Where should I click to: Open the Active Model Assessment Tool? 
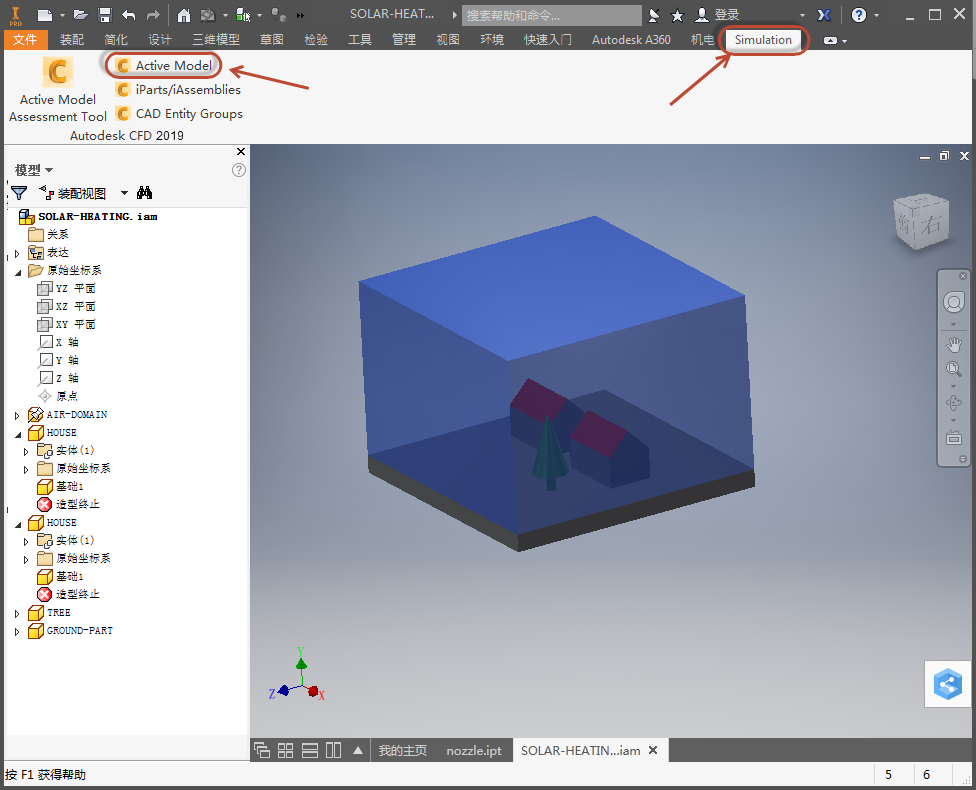[57, 89]
